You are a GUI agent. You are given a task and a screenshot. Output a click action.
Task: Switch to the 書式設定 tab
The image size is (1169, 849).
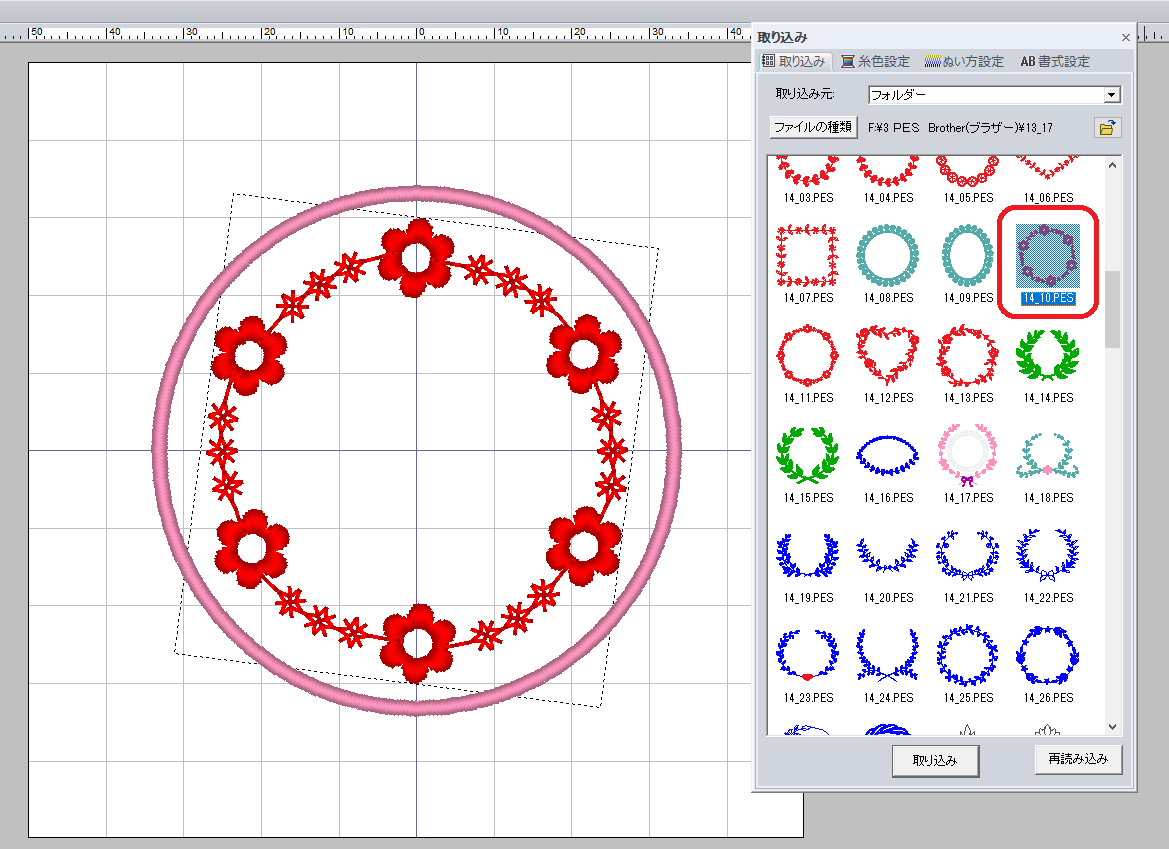coord(1055,61)
